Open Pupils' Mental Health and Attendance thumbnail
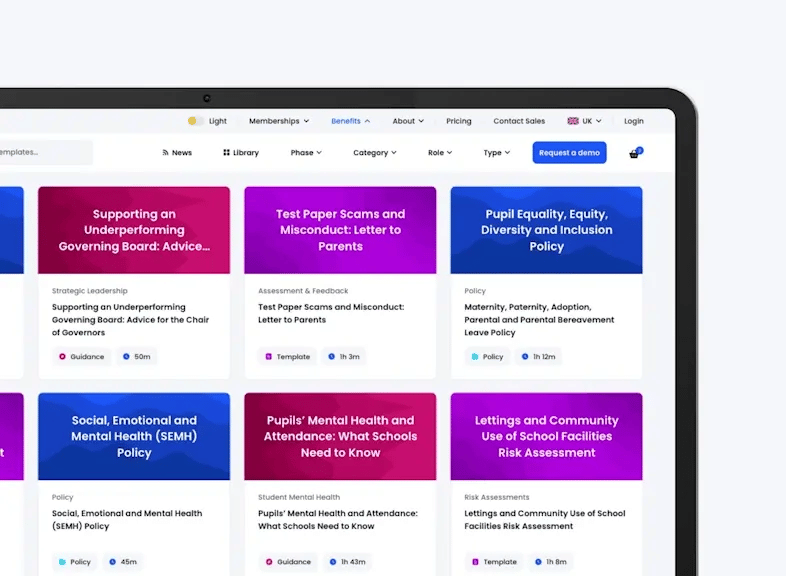Image resolution: width=786 pixels, height=576 pixels. [340, 436]
